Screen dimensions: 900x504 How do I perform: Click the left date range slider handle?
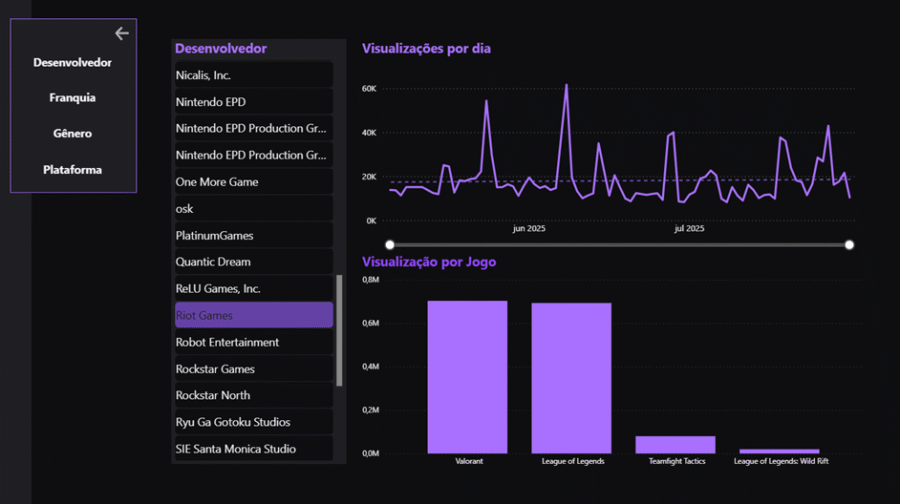(x=390, y=244)
